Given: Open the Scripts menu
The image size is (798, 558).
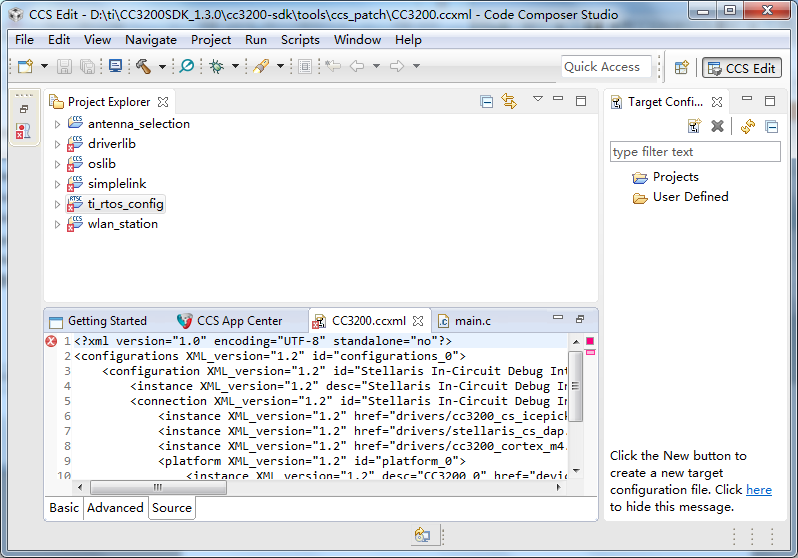Looking at the screenshot, I should 300,40.
